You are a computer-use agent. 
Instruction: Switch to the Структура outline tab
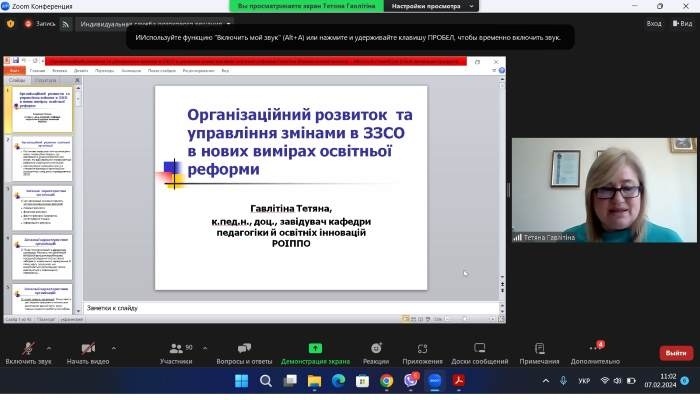(x=46, y=80)
